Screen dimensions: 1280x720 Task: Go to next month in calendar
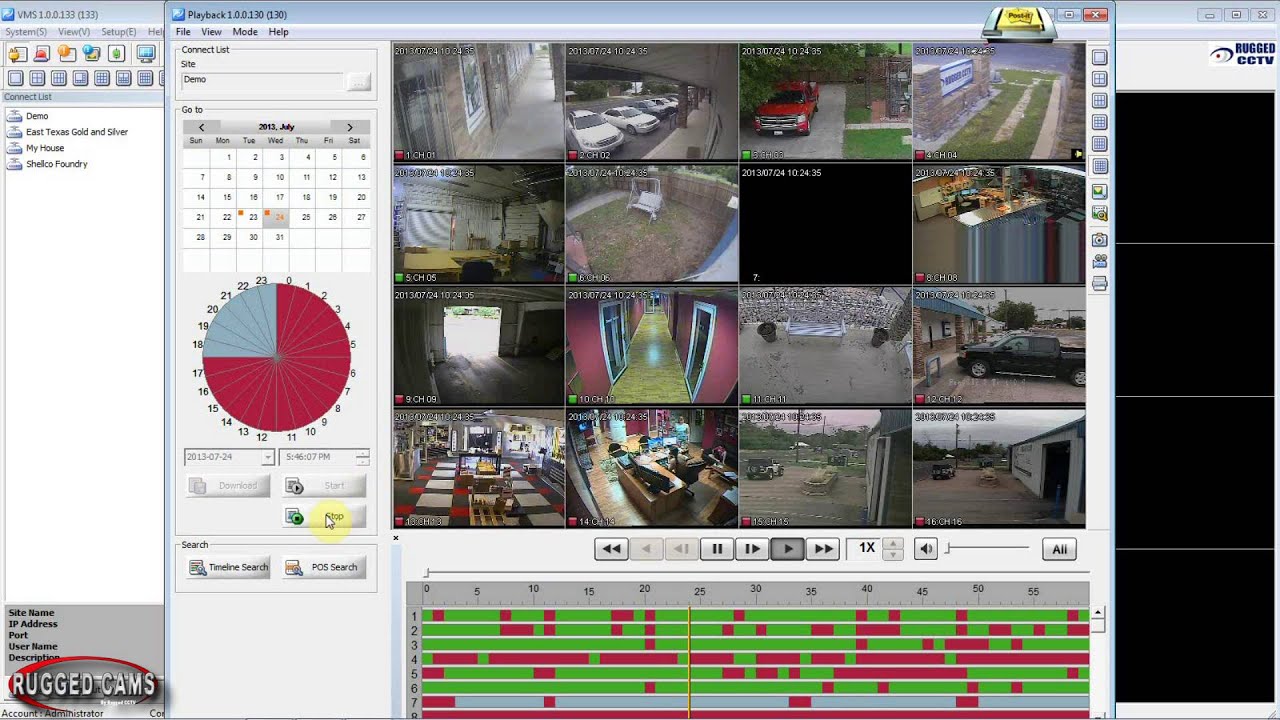[x=349, y=127]
